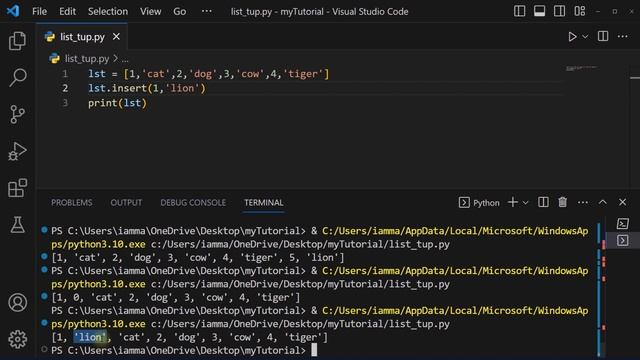The image size is (640, 360).
Task: Click the Python terminal profile label
Action: 479,203
